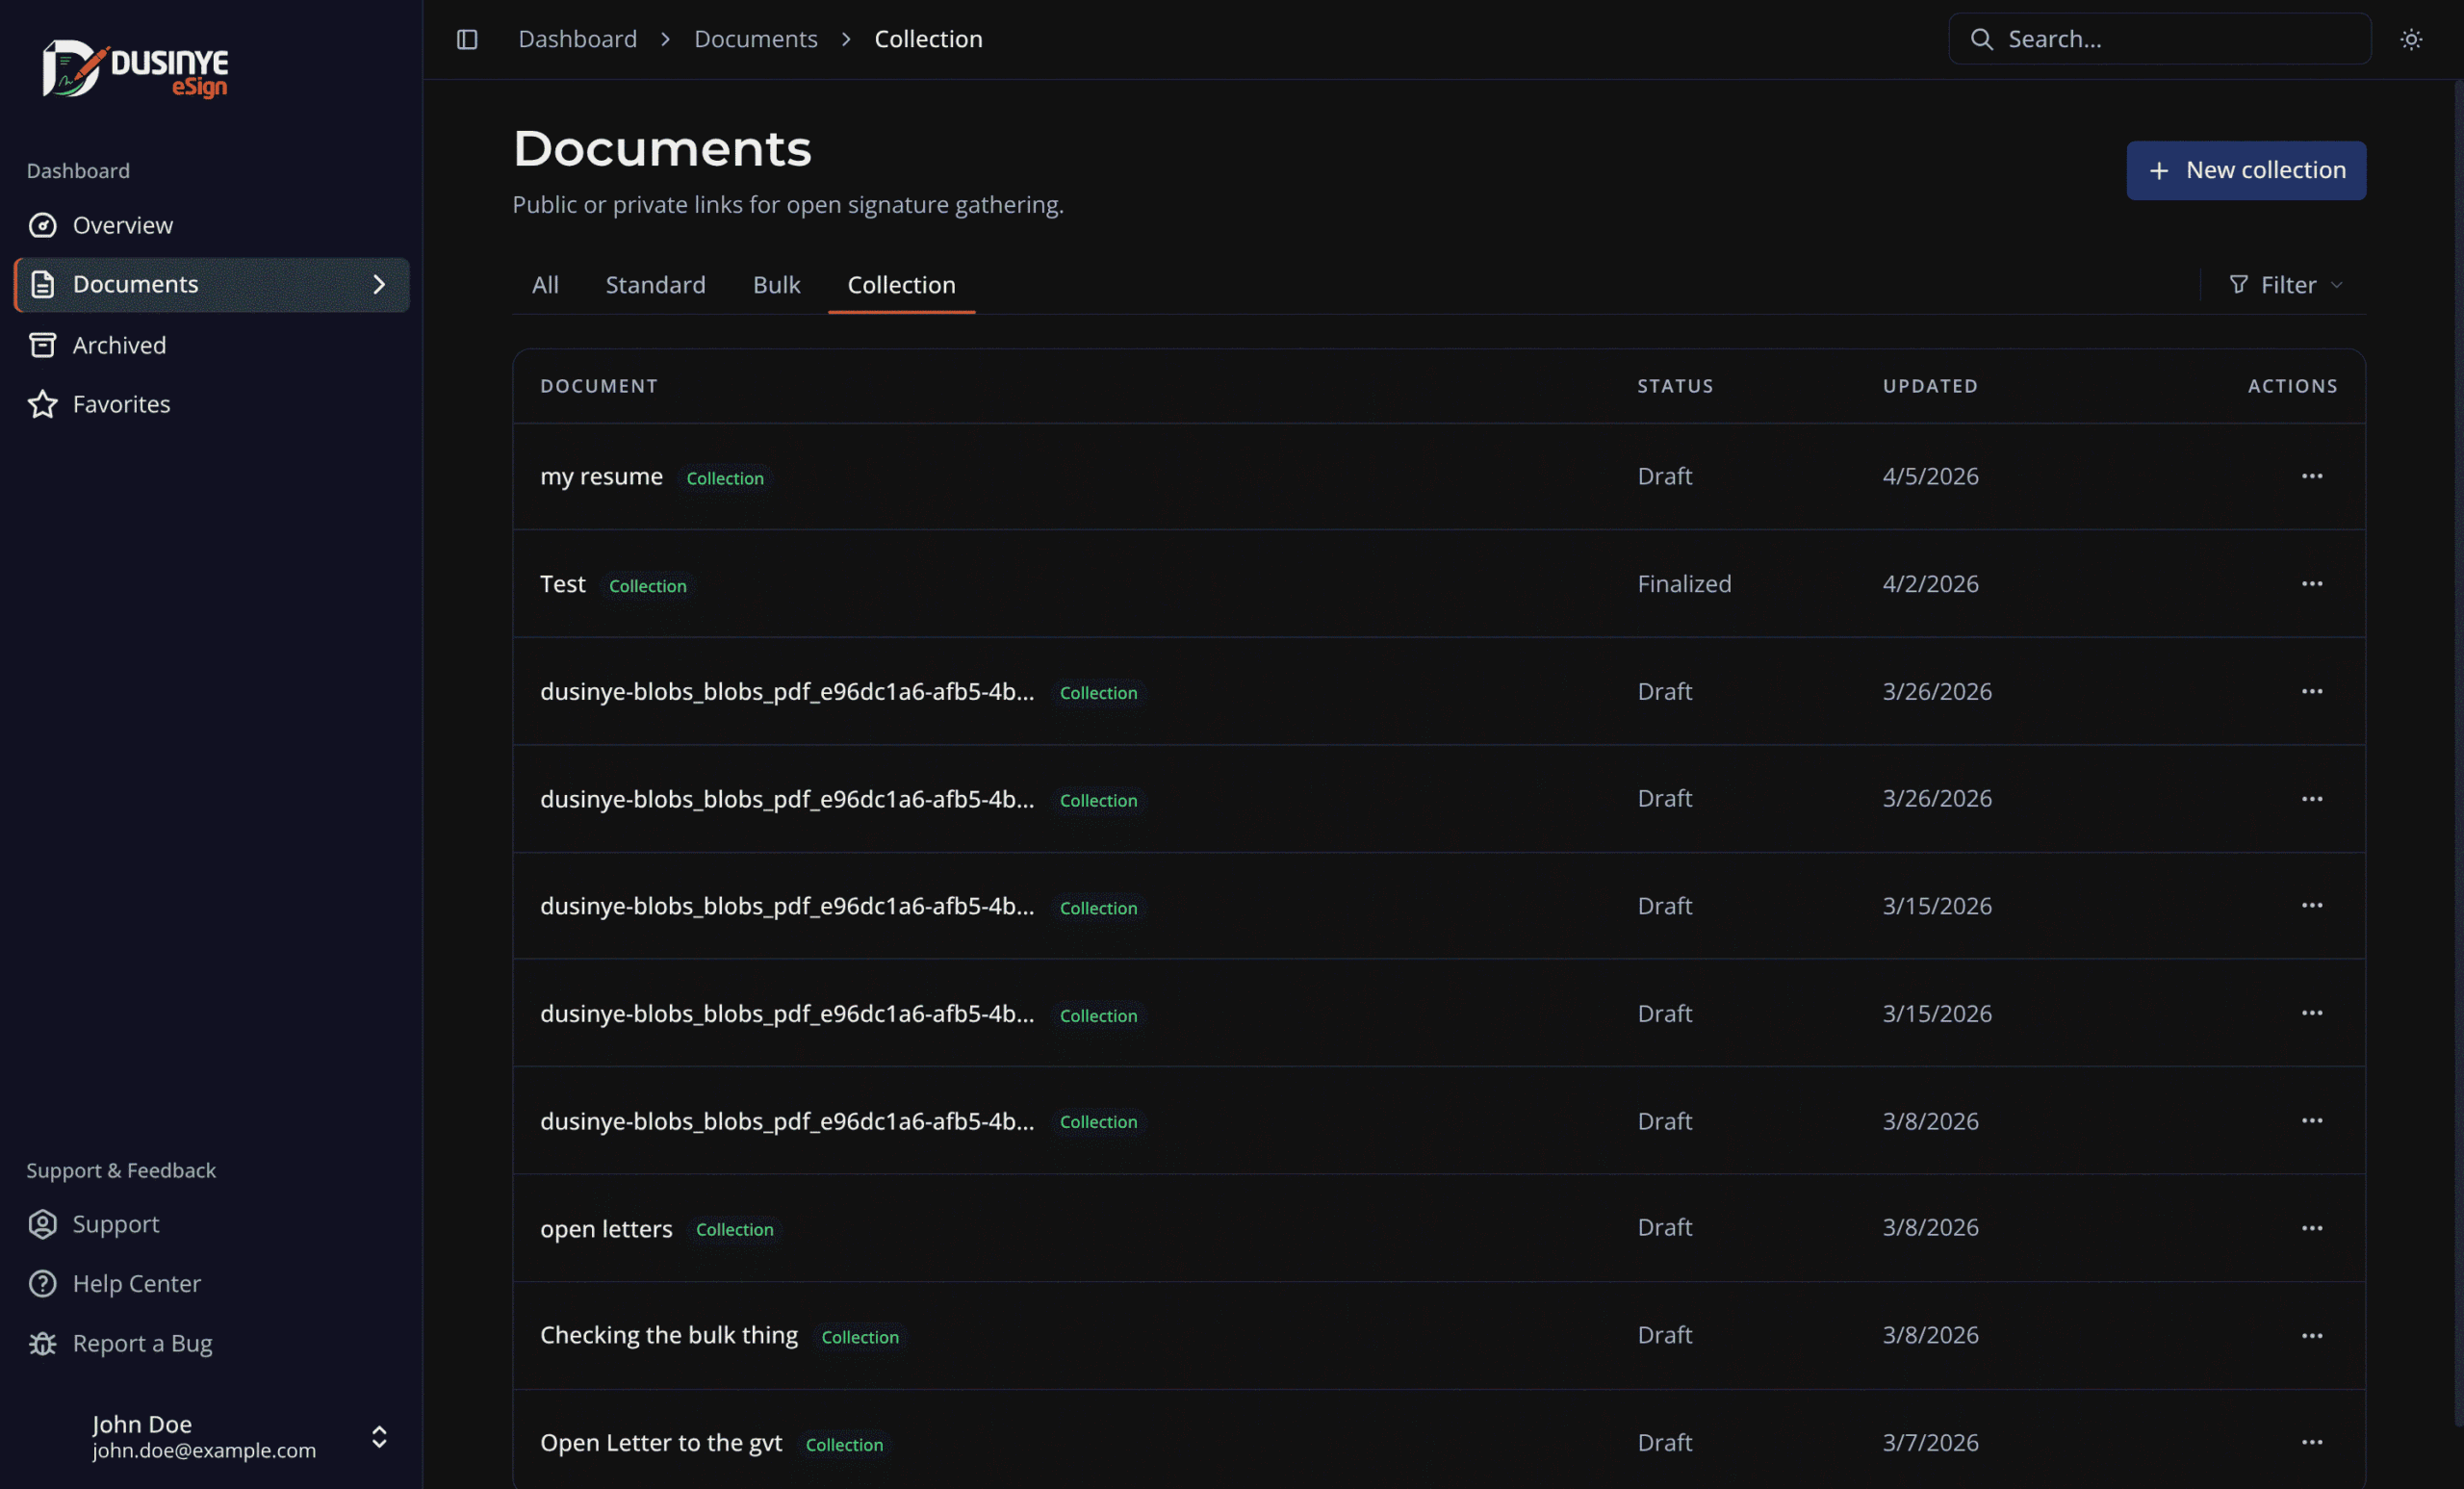Open the Open Letter to the gvt document
Image resolution: width=2464 pixels, height=1489 pixels.
click(x=661, y=1443)
